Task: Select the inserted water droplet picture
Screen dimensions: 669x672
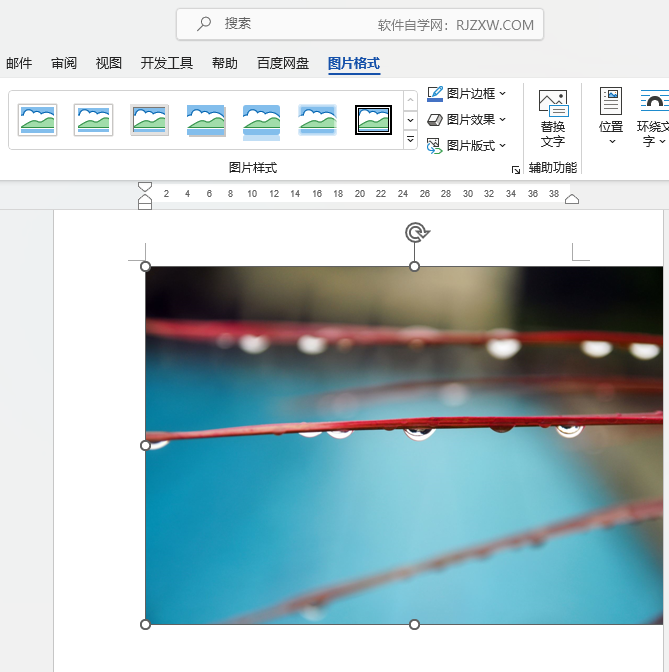Action: 404,445
